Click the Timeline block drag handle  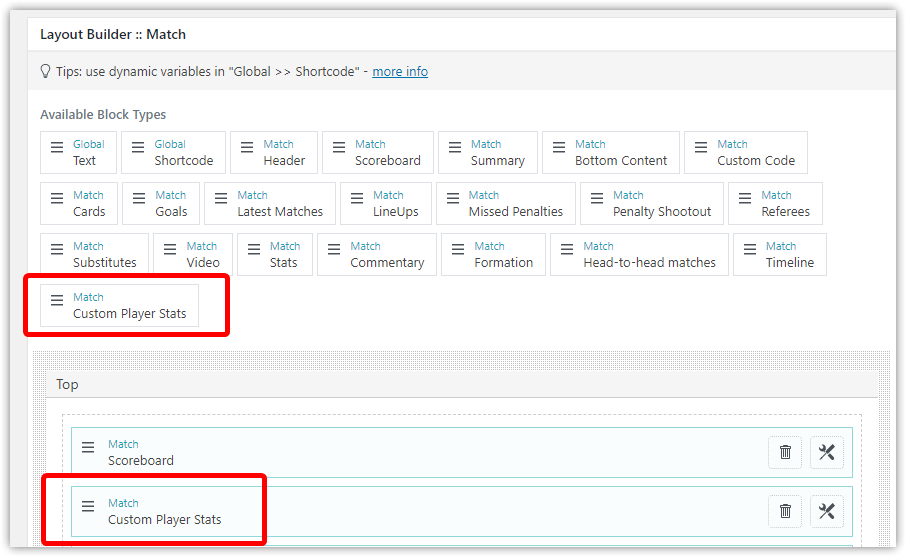point(749,249)
